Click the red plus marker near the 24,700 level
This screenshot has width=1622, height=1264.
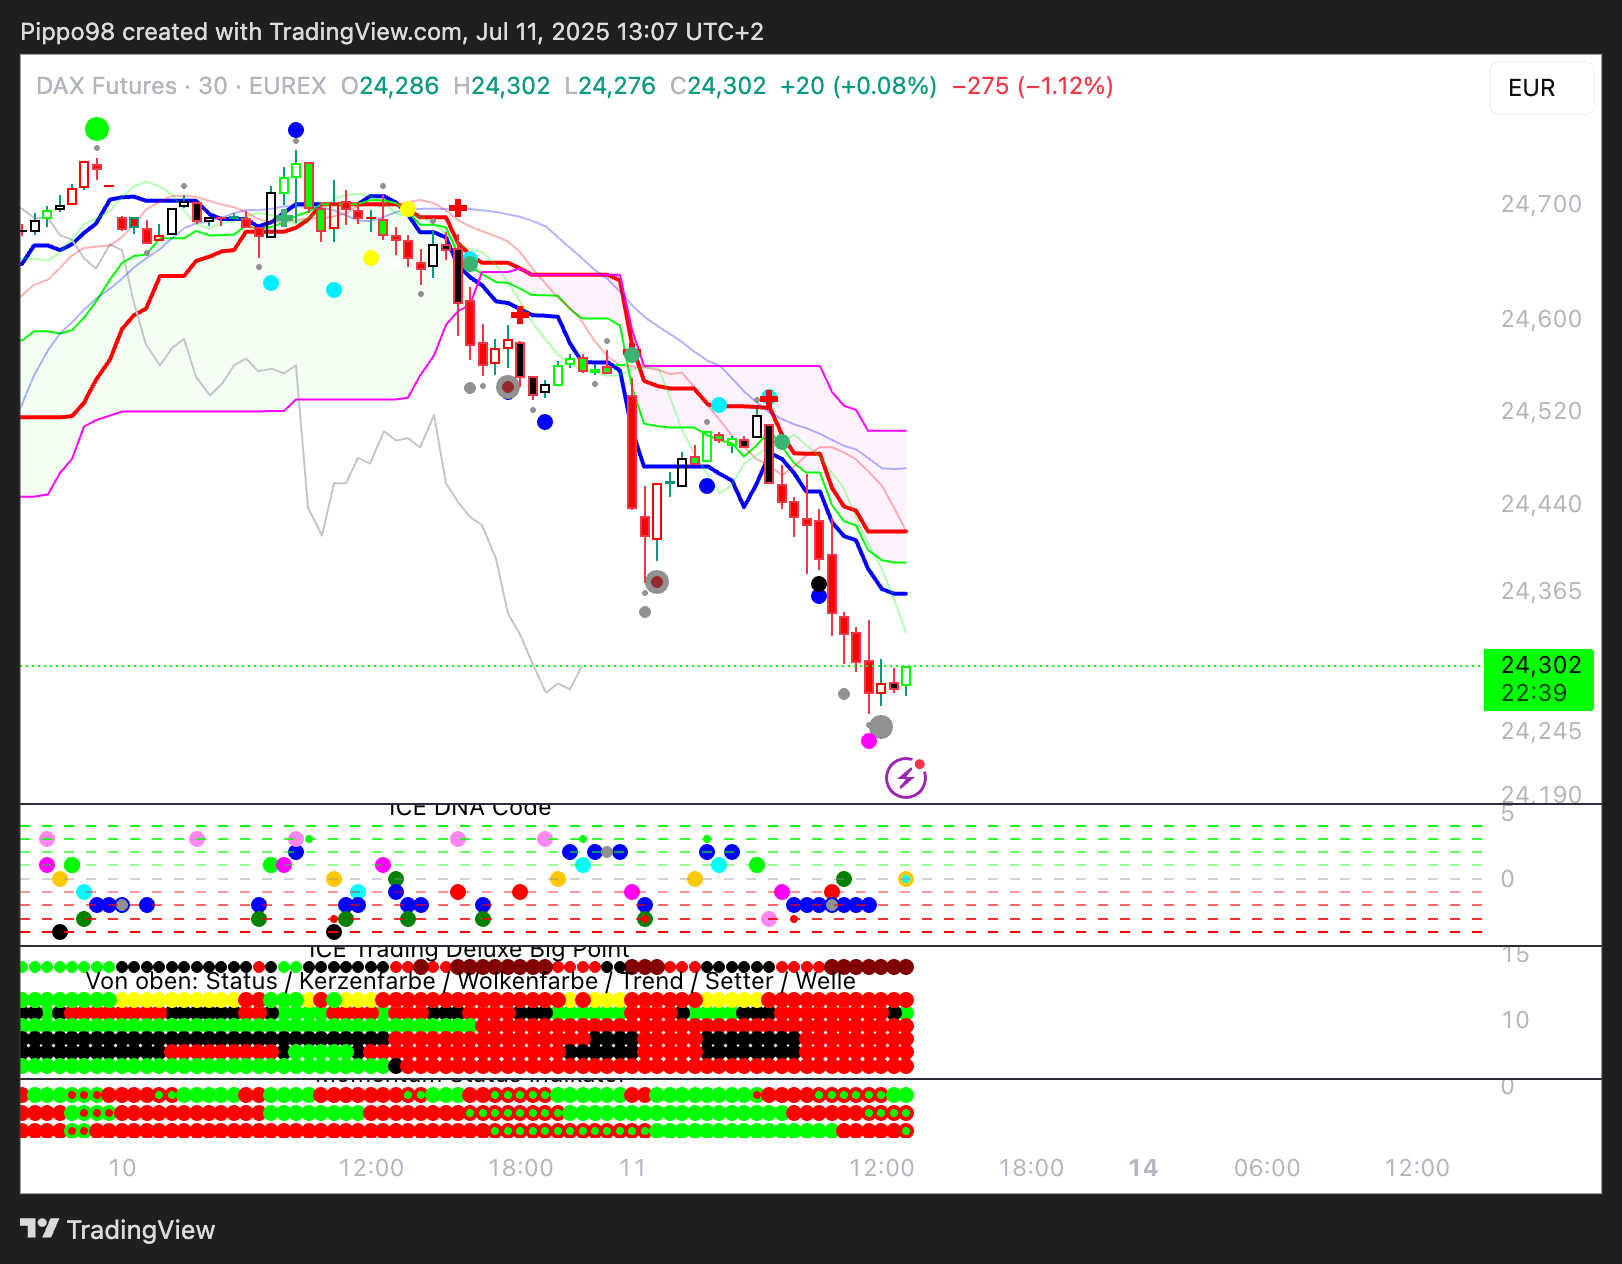[x=458, y=208]
